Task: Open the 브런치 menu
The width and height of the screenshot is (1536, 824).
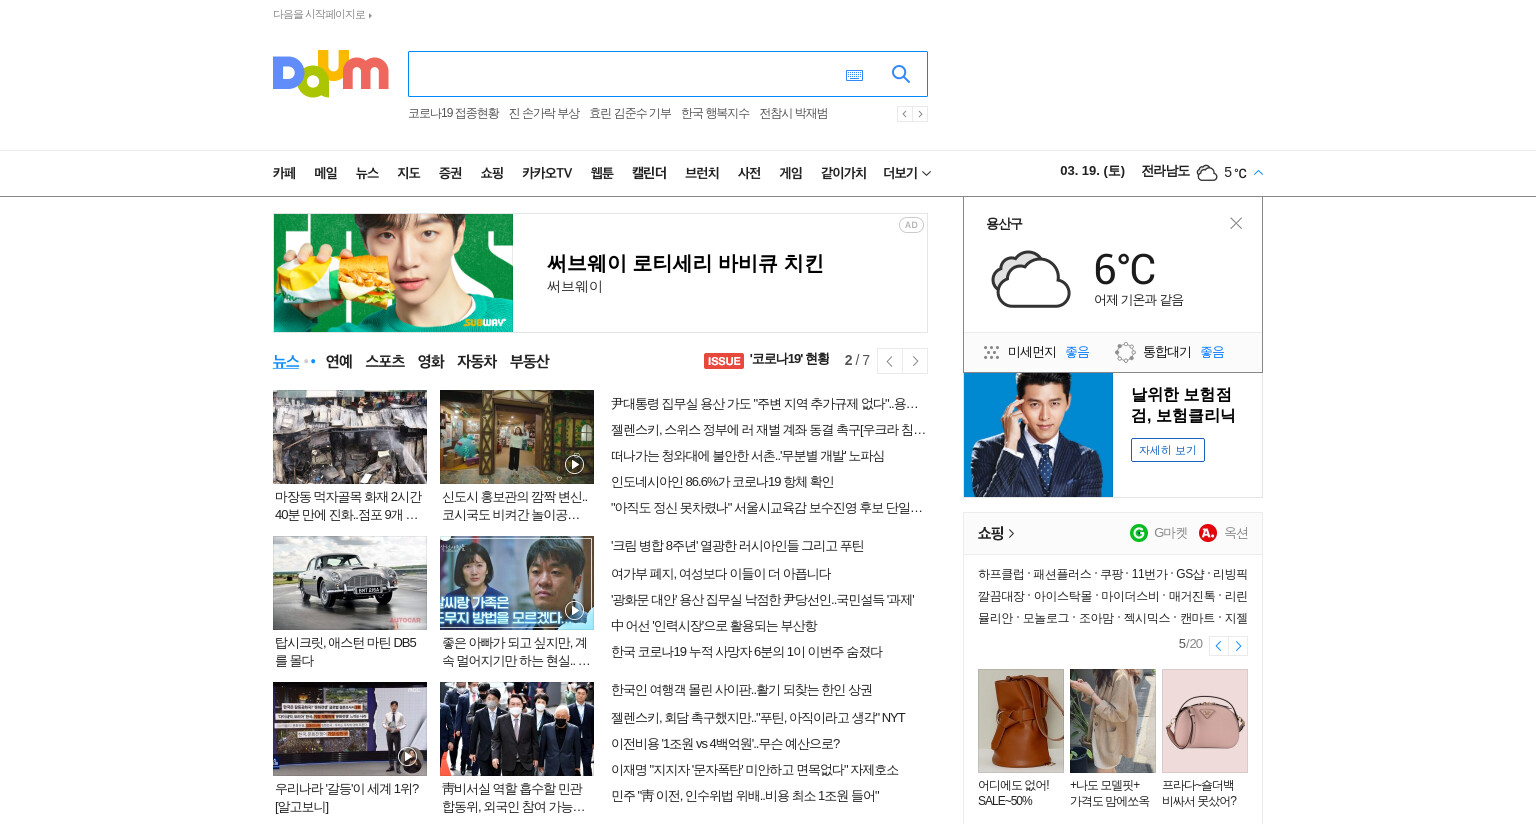Action: (x=702, y=173)
